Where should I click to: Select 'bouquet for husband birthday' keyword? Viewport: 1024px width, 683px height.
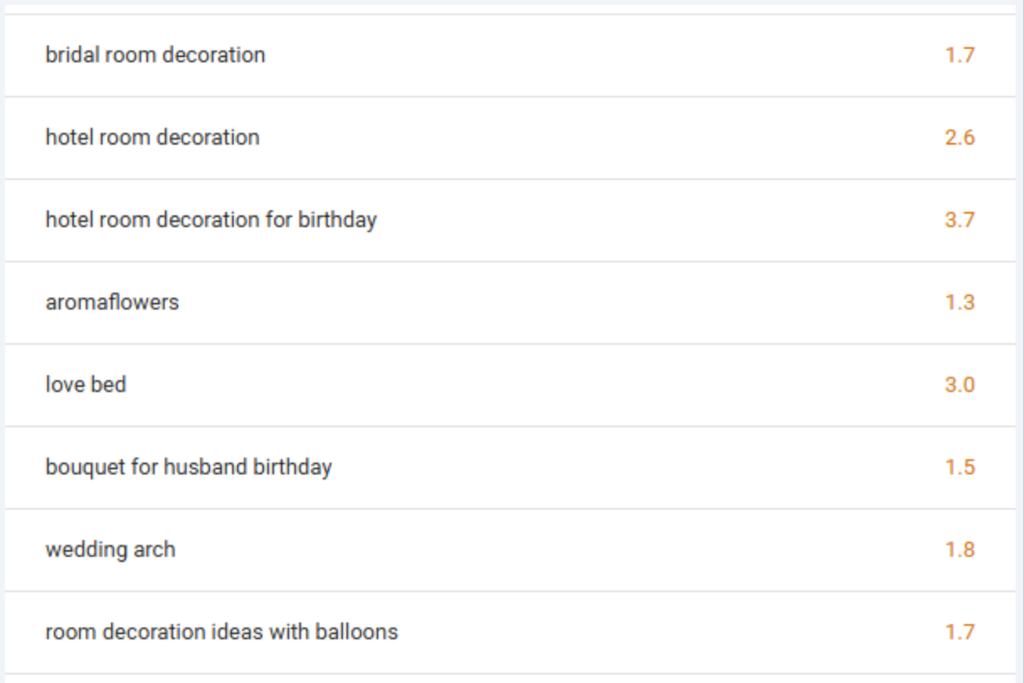[x=188, y=467]
